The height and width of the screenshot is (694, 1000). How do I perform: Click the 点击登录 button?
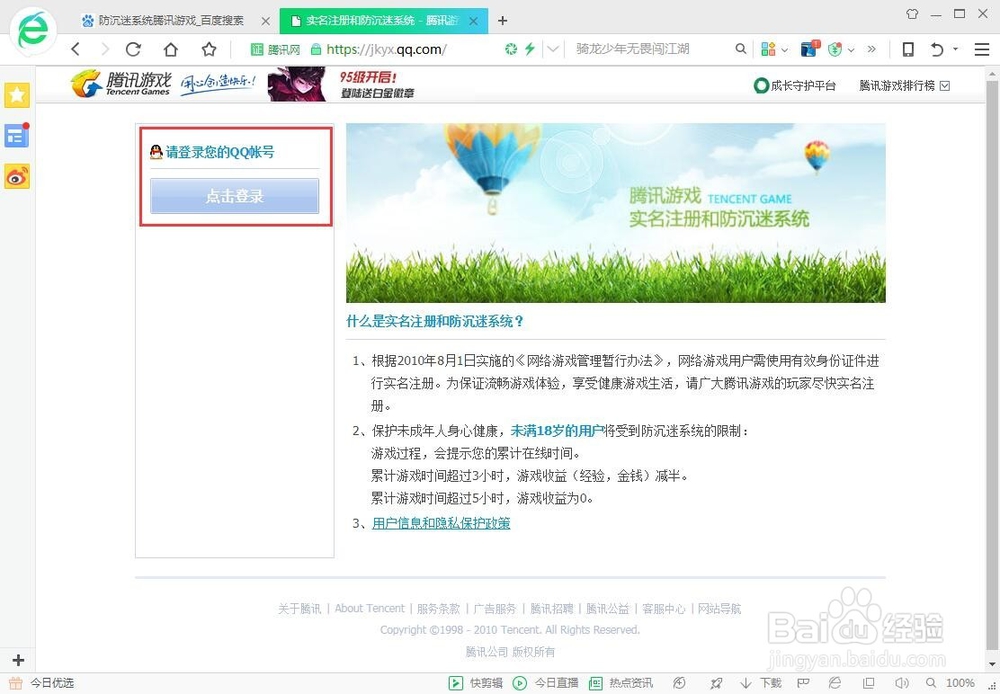(x=235, y=196)
